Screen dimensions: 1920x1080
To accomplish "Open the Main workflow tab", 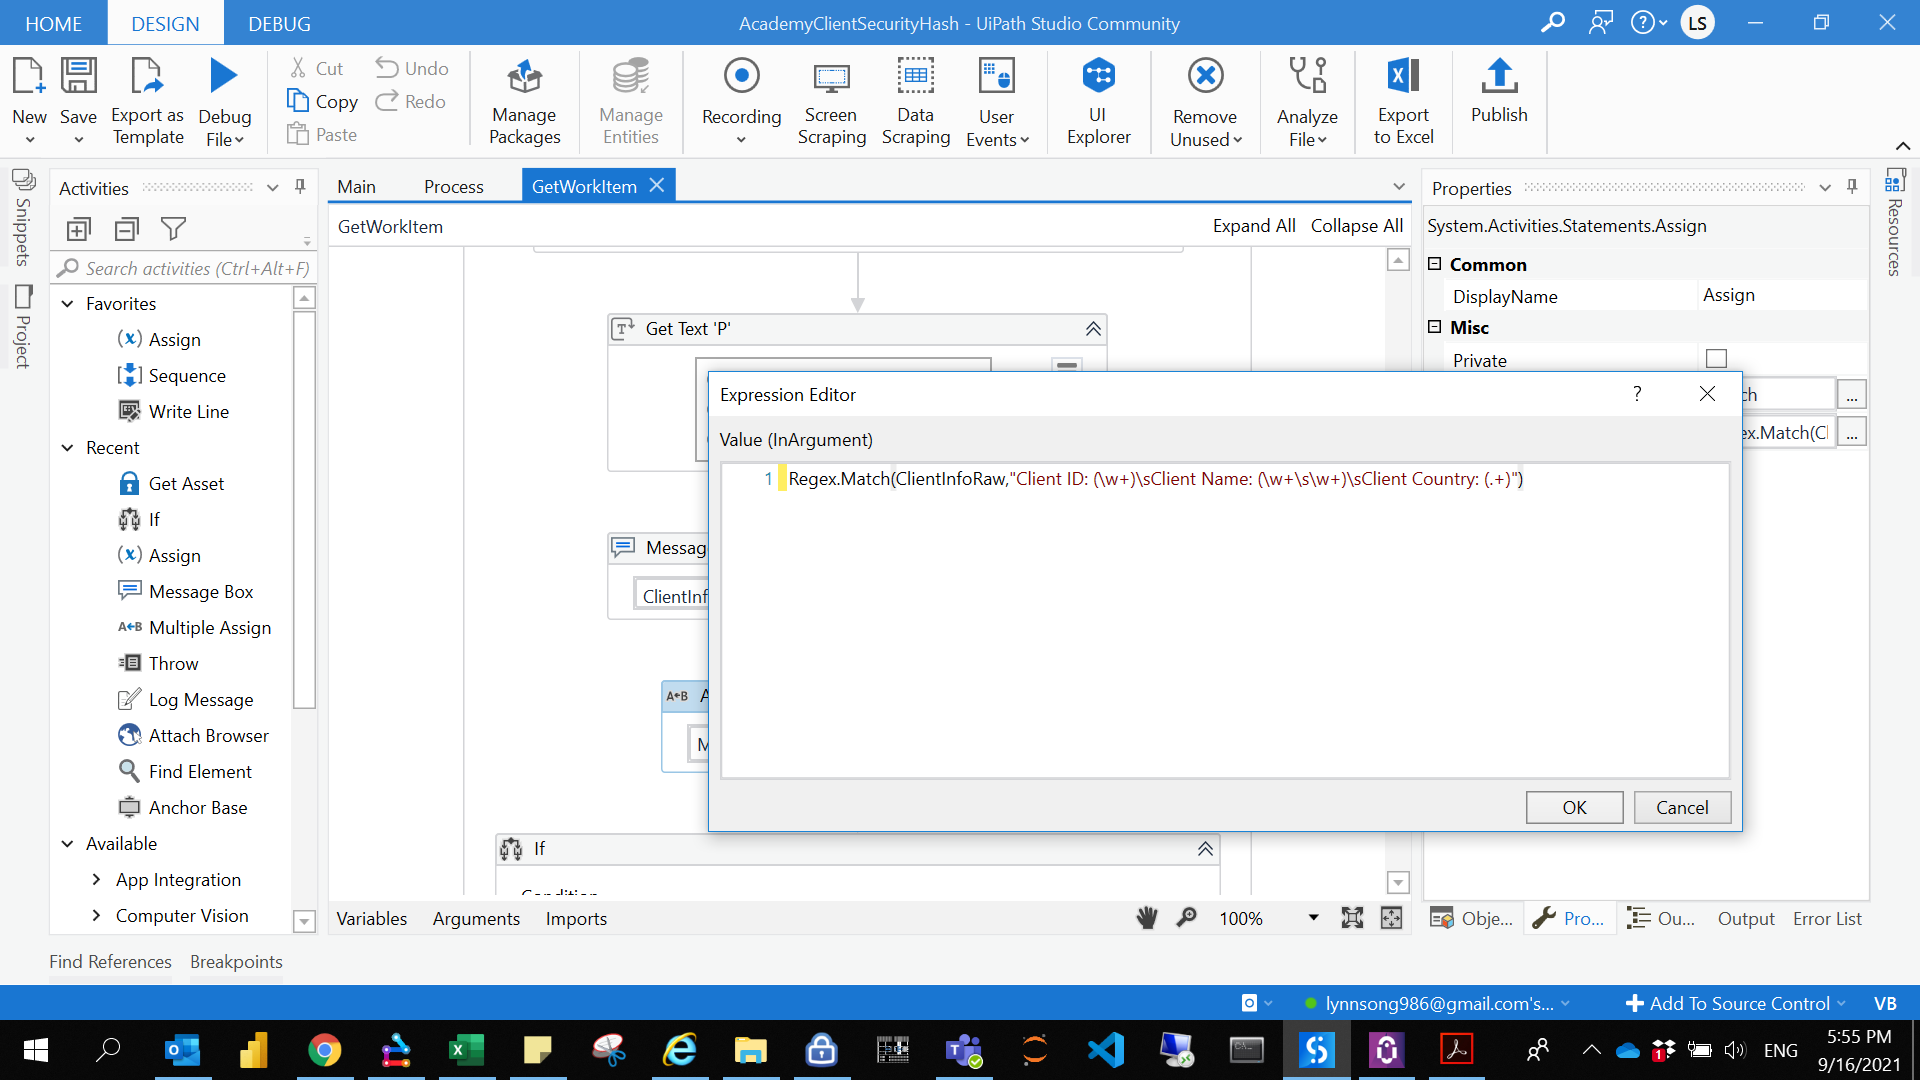I will click(356, 186).
